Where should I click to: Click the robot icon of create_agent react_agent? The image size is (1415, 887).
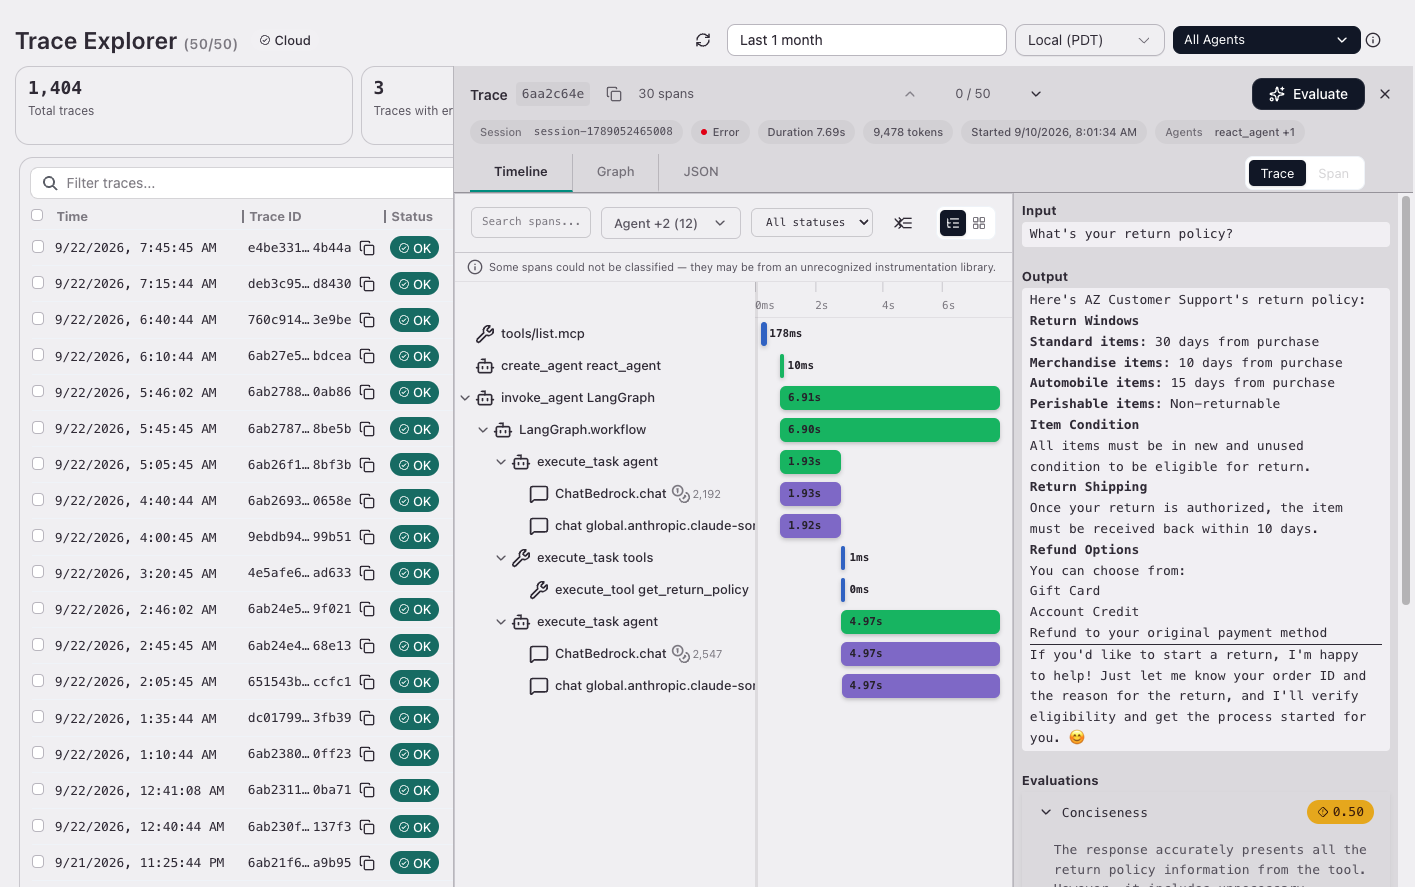click(485, 366)
